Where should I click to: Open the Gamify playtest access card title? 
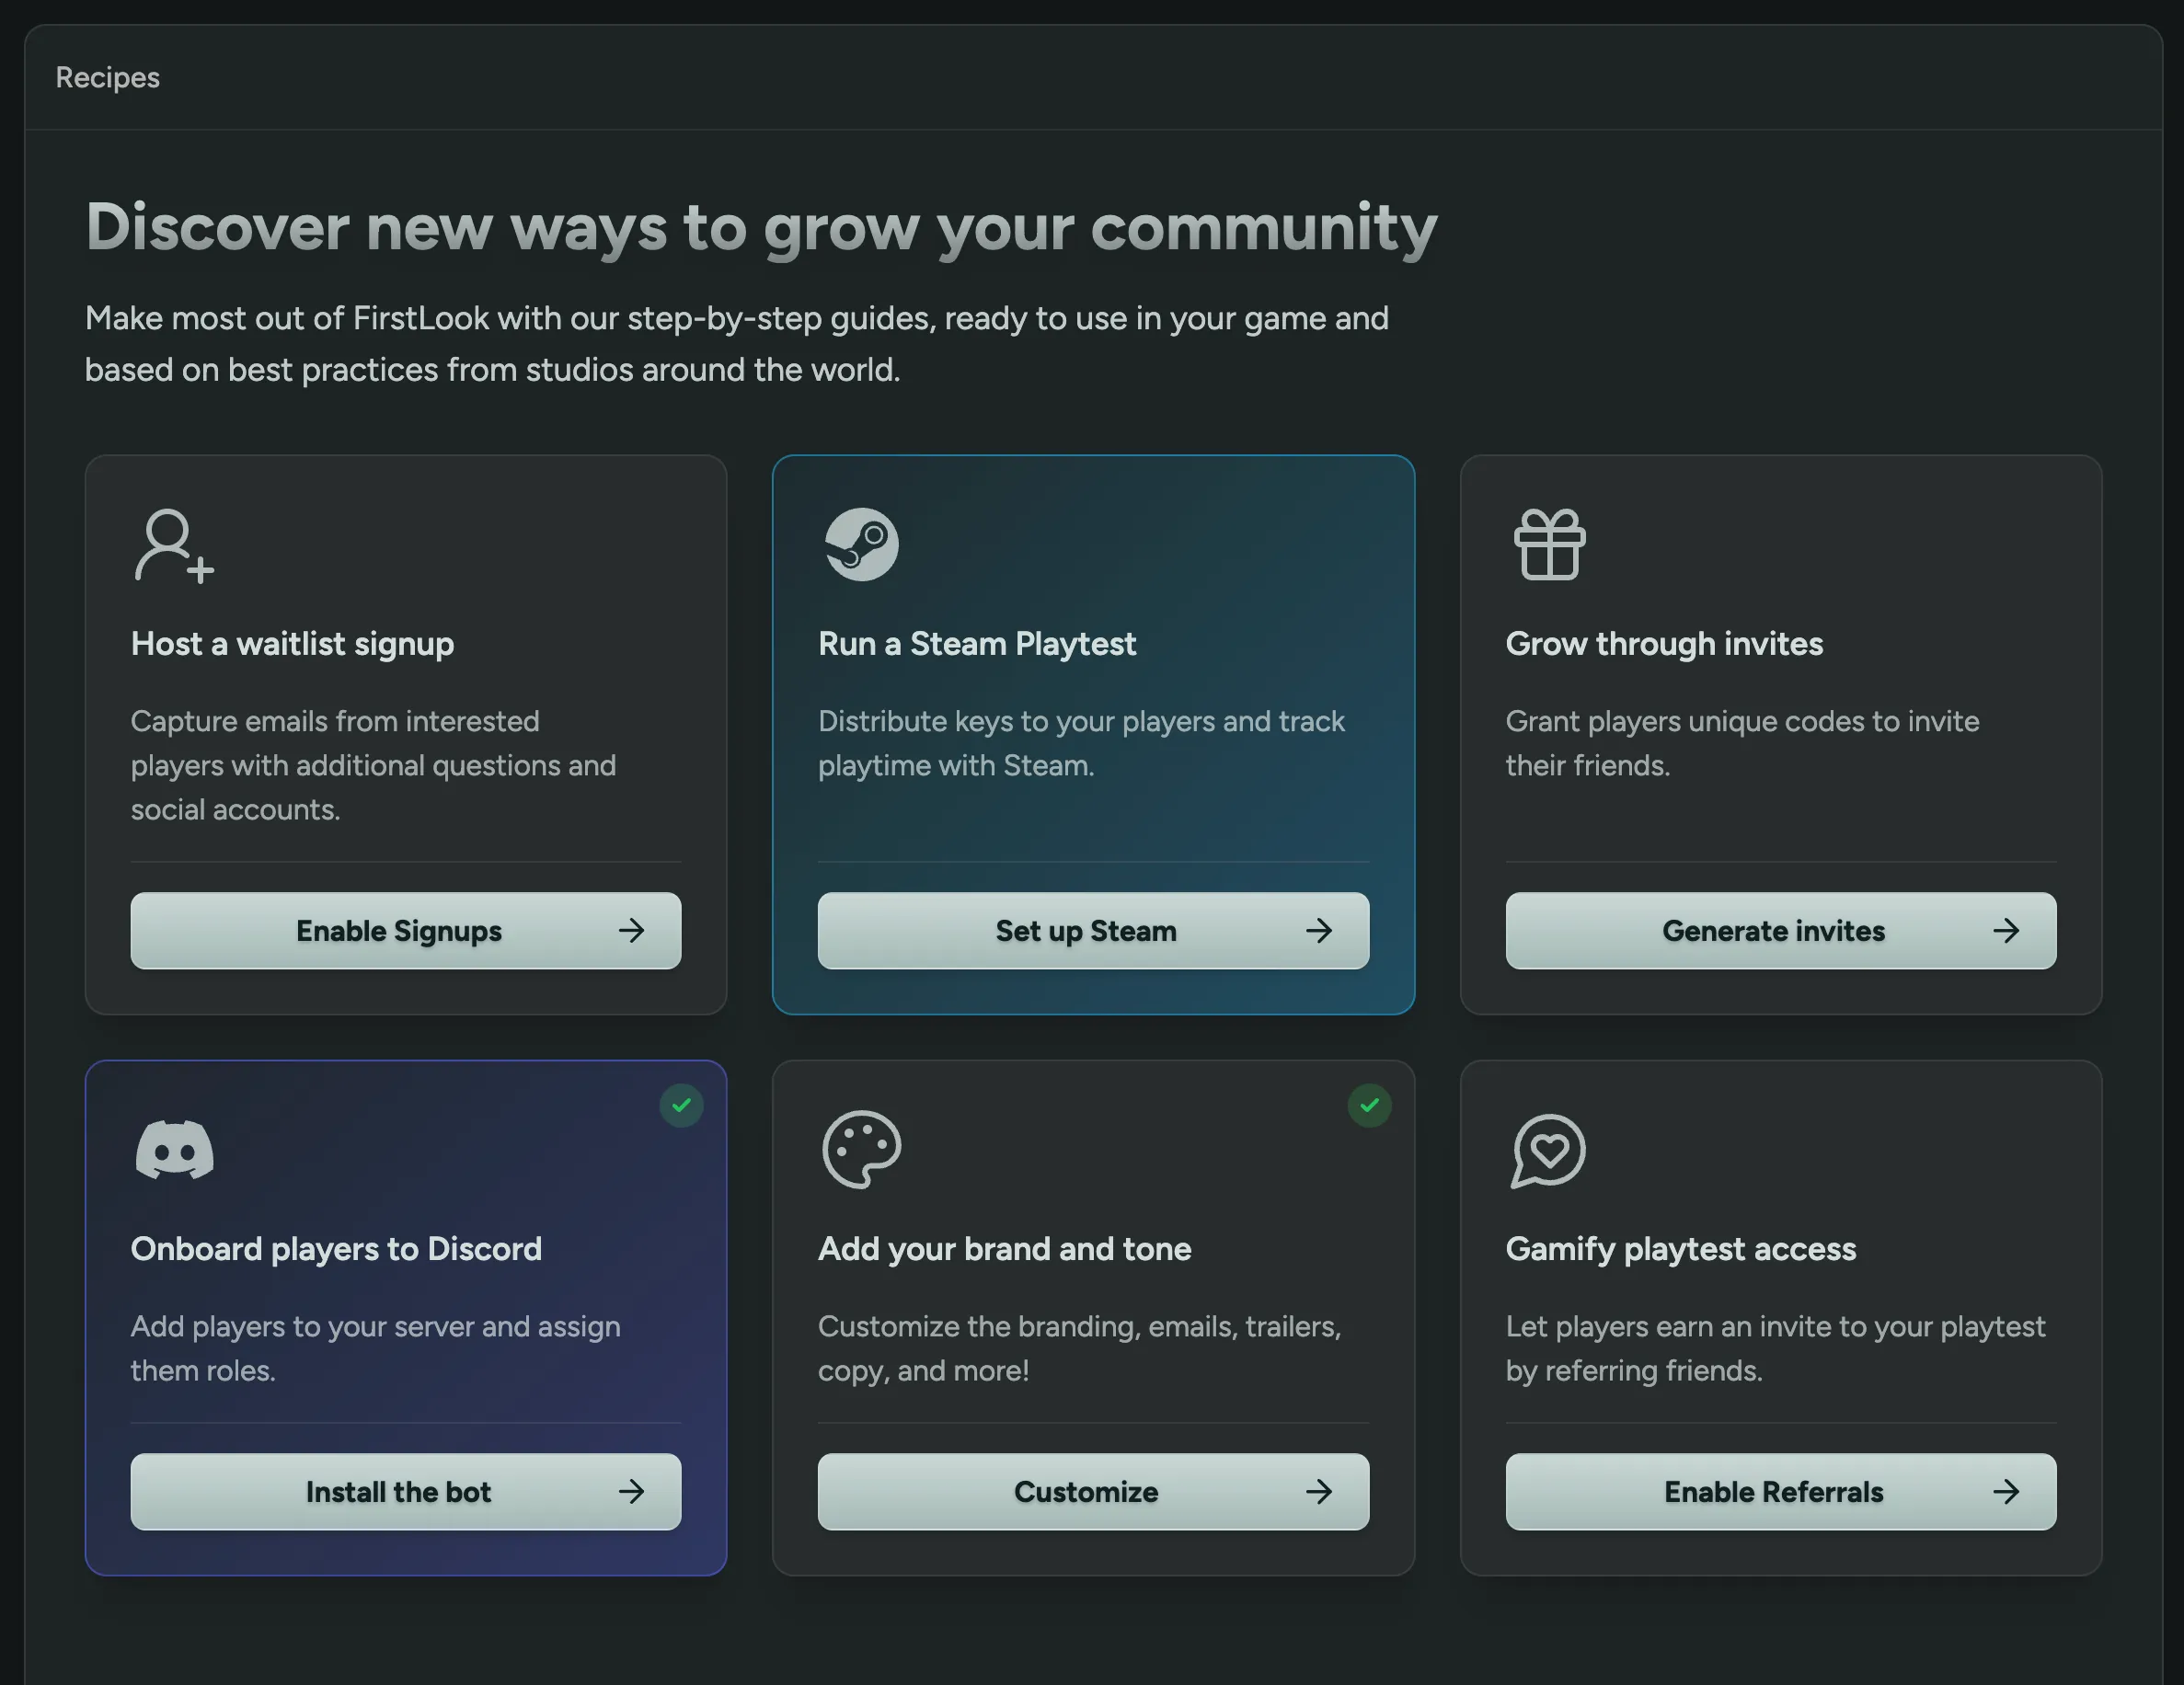click(1680, 1249)
